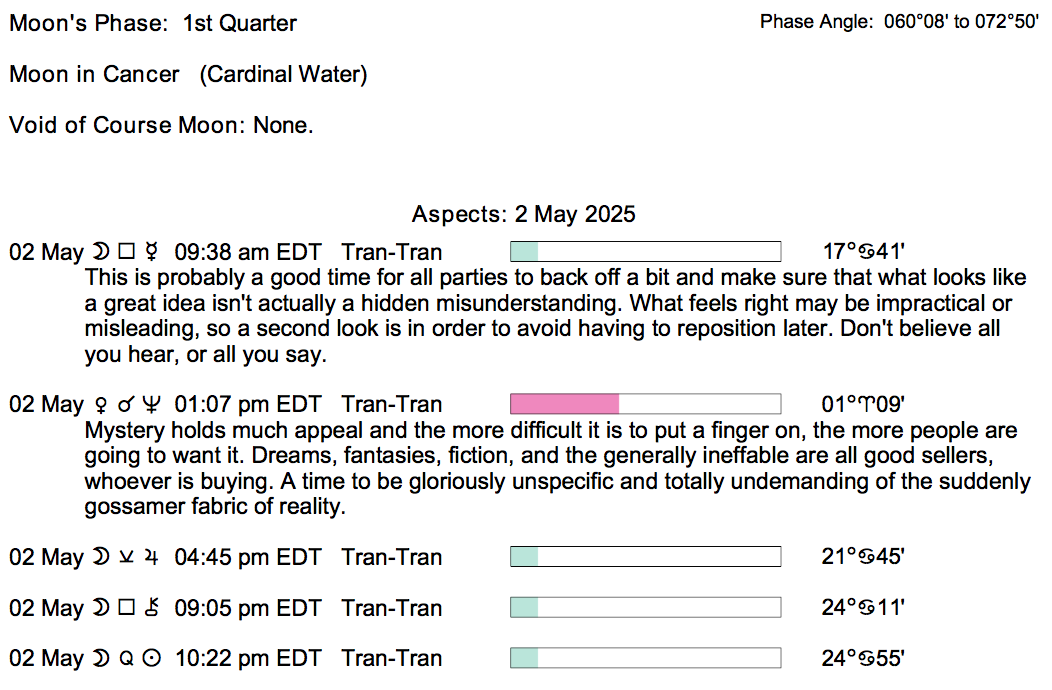The width and height of the screenshot is (1052, 690).
Task: Click the "Void of Course Moon: None." line
Action: [161, 125]
